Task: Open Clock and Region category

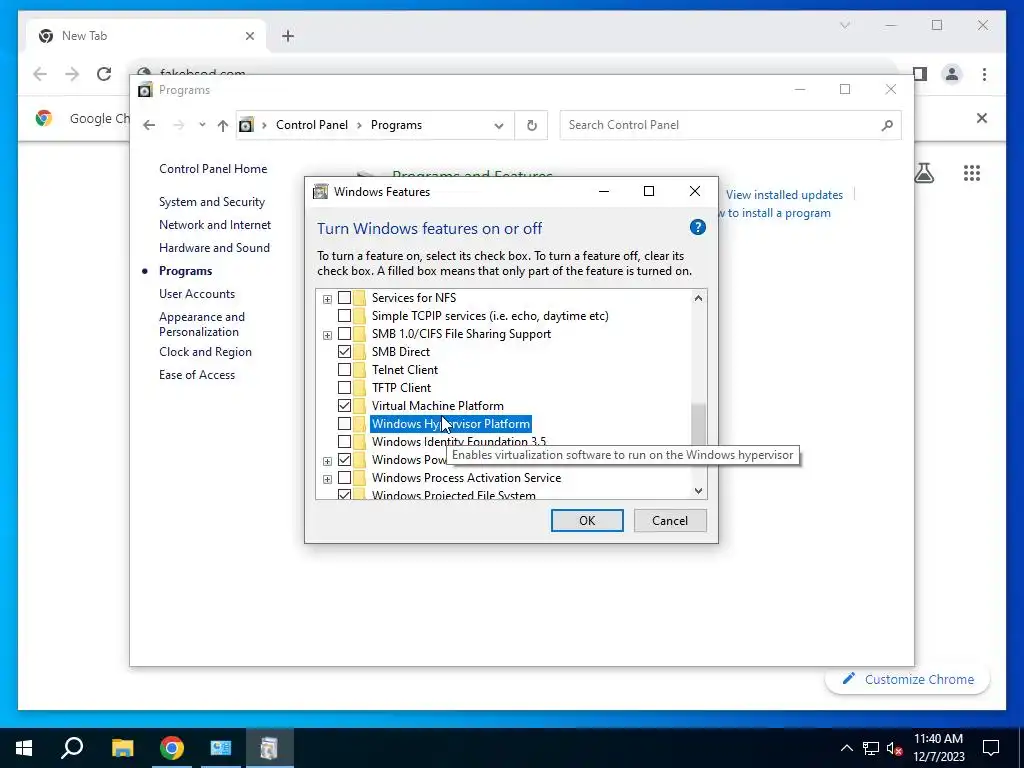Action: 205,351
